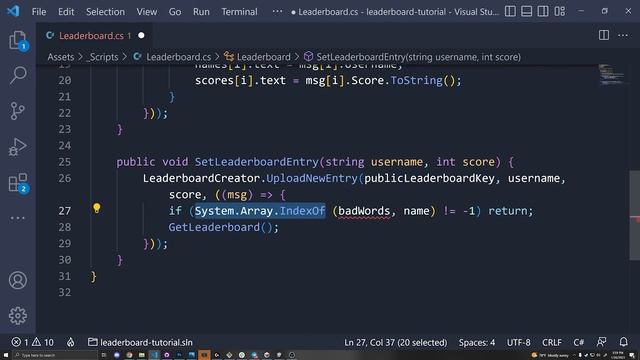Viewport: 640px width, 360px height.
Task: Open the editor More Actions ellipsis
Action: point(623,36)
